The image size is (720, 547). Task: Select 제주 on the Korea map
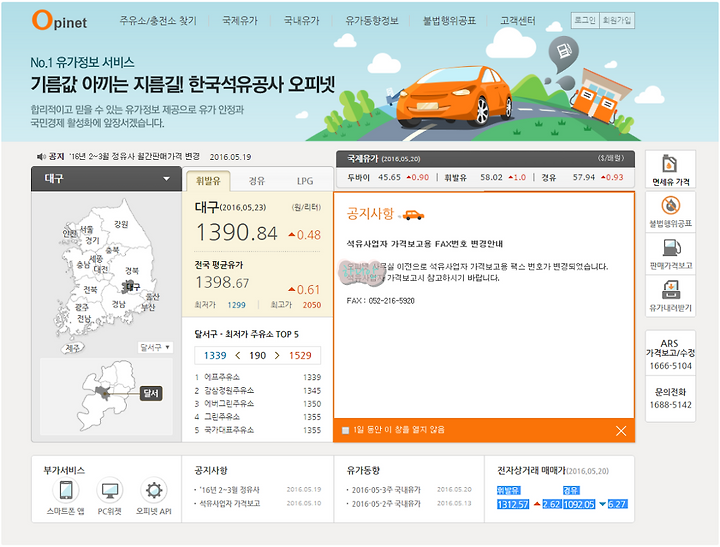click(73, 349)
